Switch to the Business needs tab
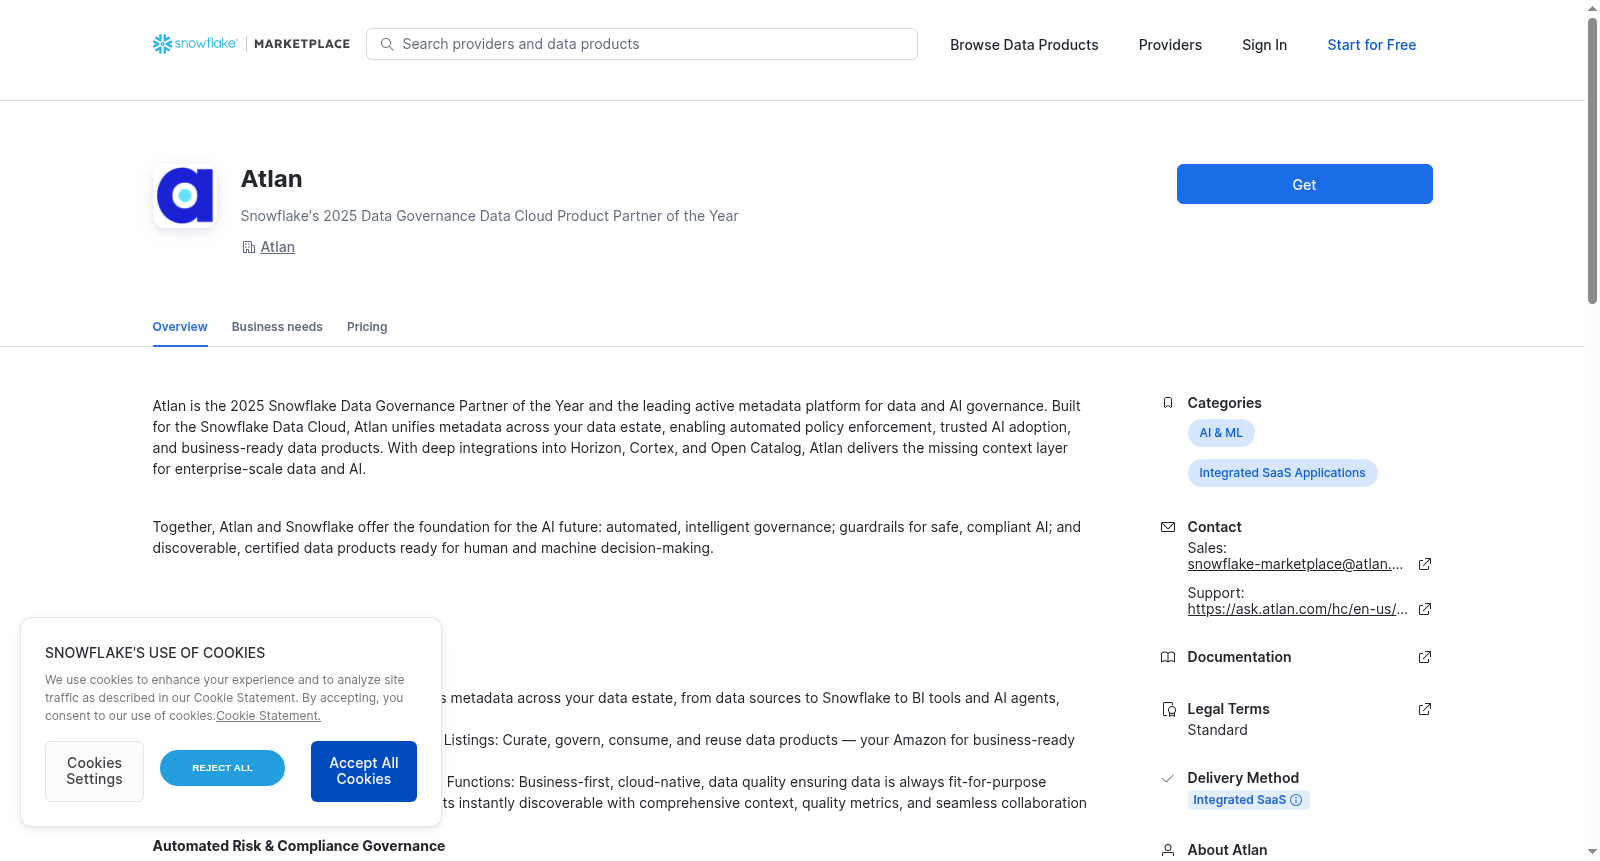This screenshot has width=1600, height=861. tap(277, 327)
